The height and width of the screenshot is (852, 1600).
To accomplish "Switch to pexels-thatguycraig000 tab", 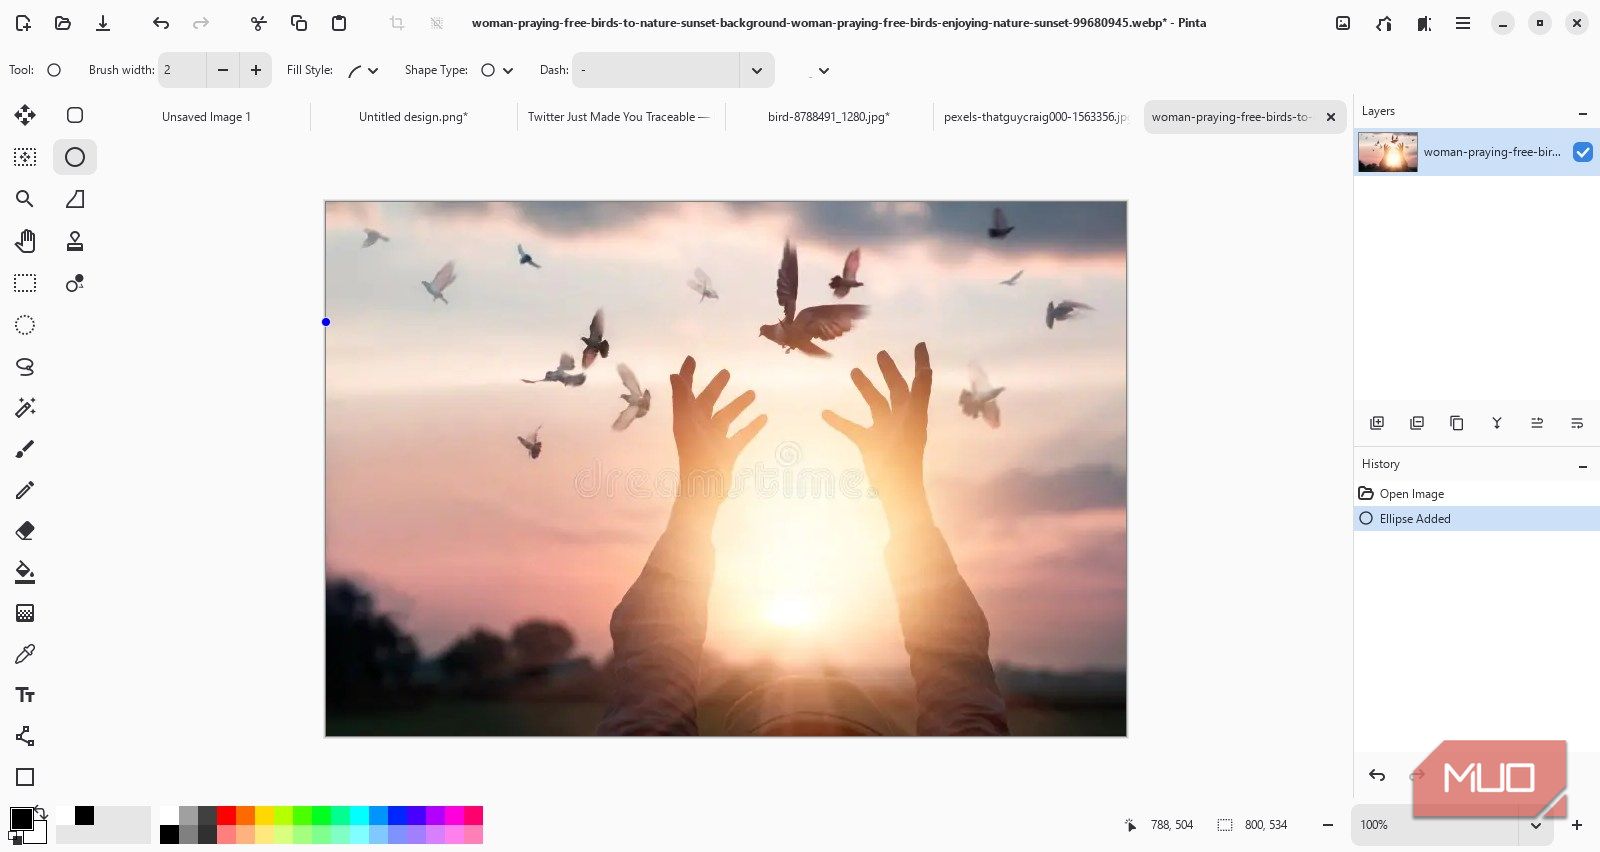I will 1036,117.
